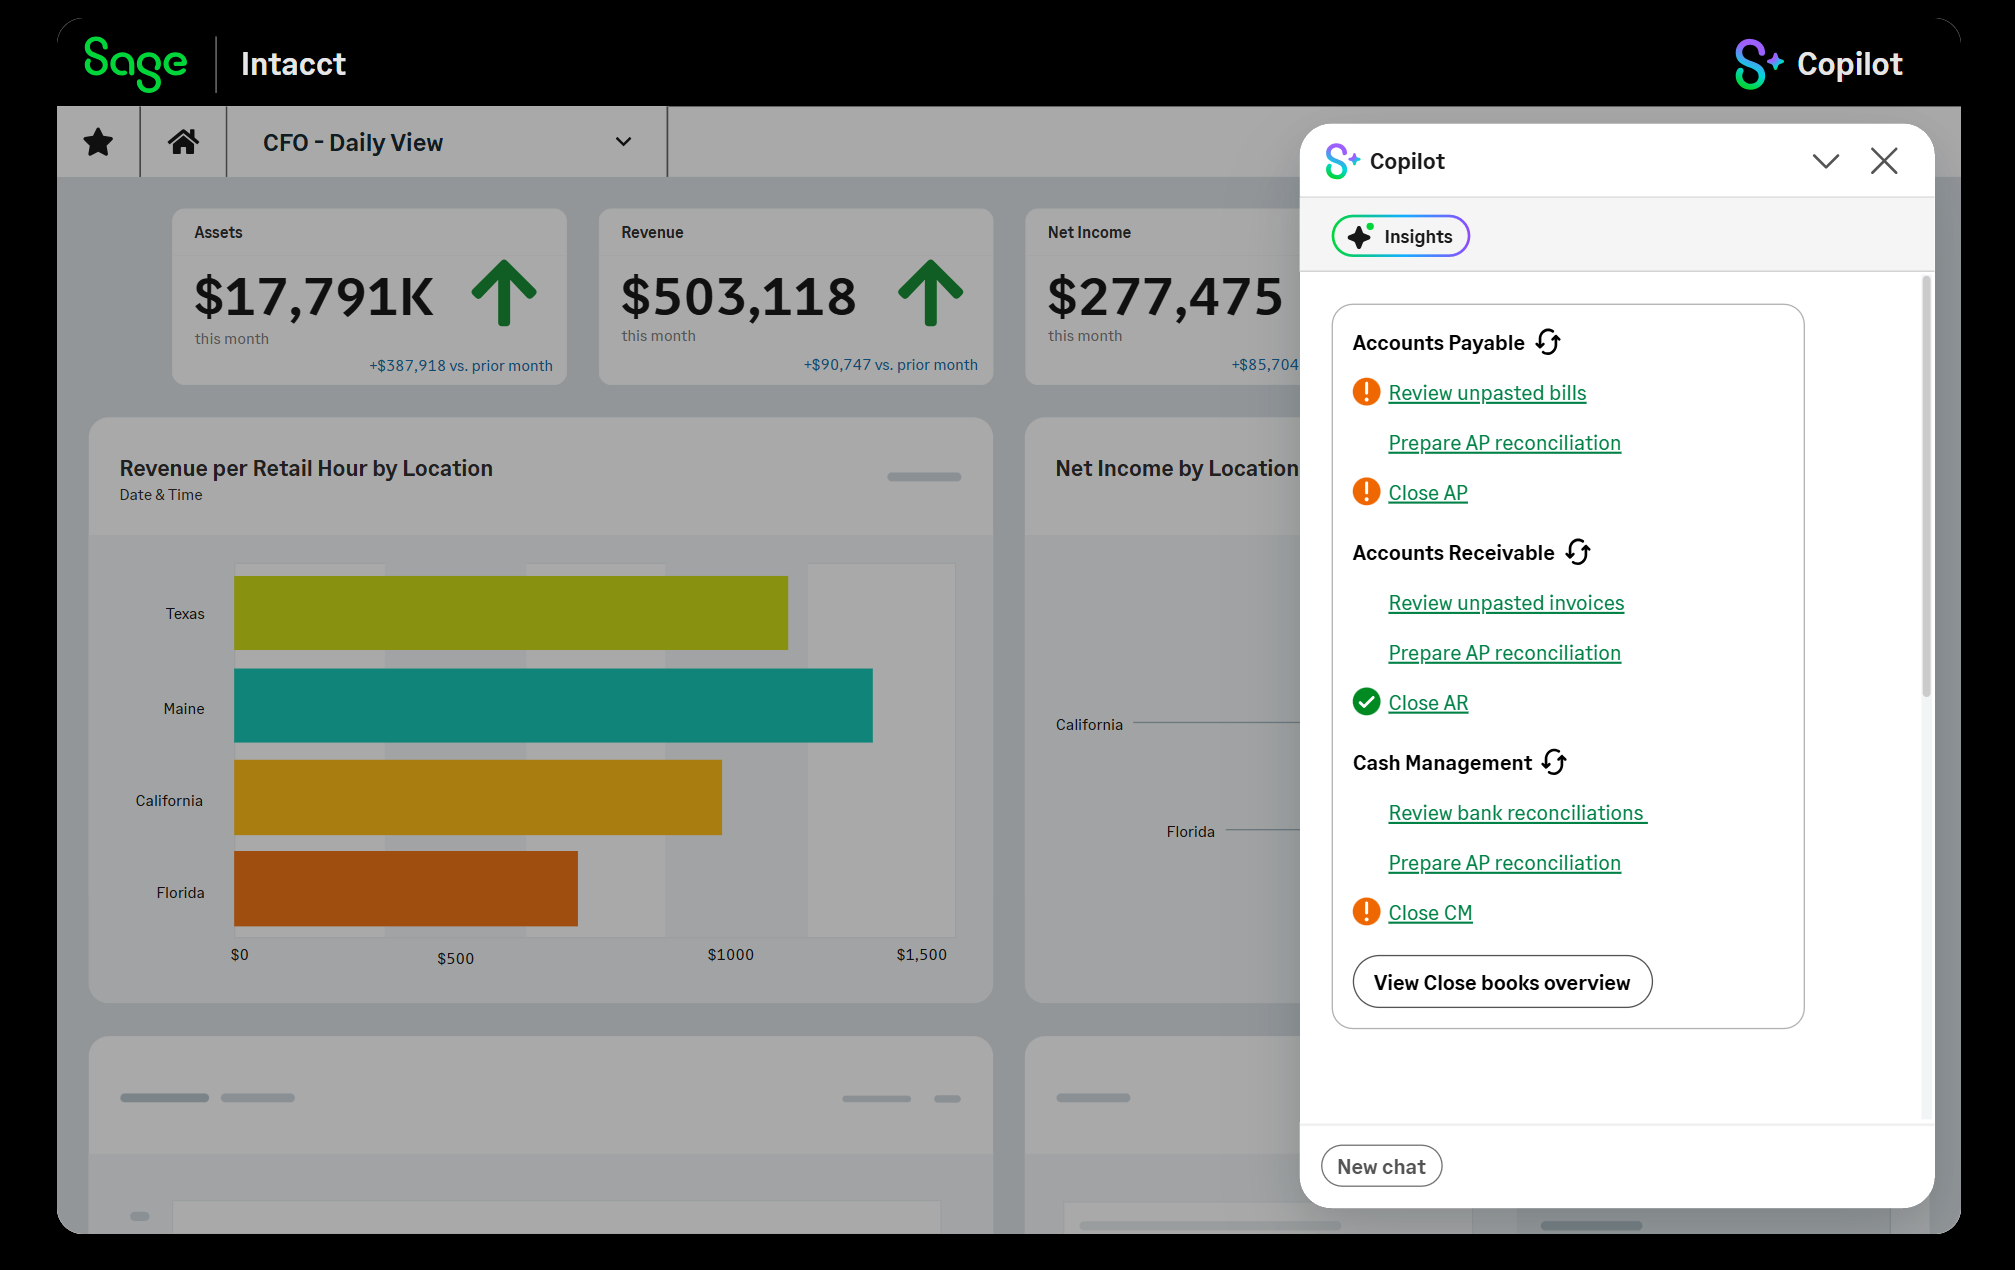Image resolution: width=2015 pixels, height=1270 pixels.
Task: Refresh the Accounts Payable section
Action: tap(1548, 342)
